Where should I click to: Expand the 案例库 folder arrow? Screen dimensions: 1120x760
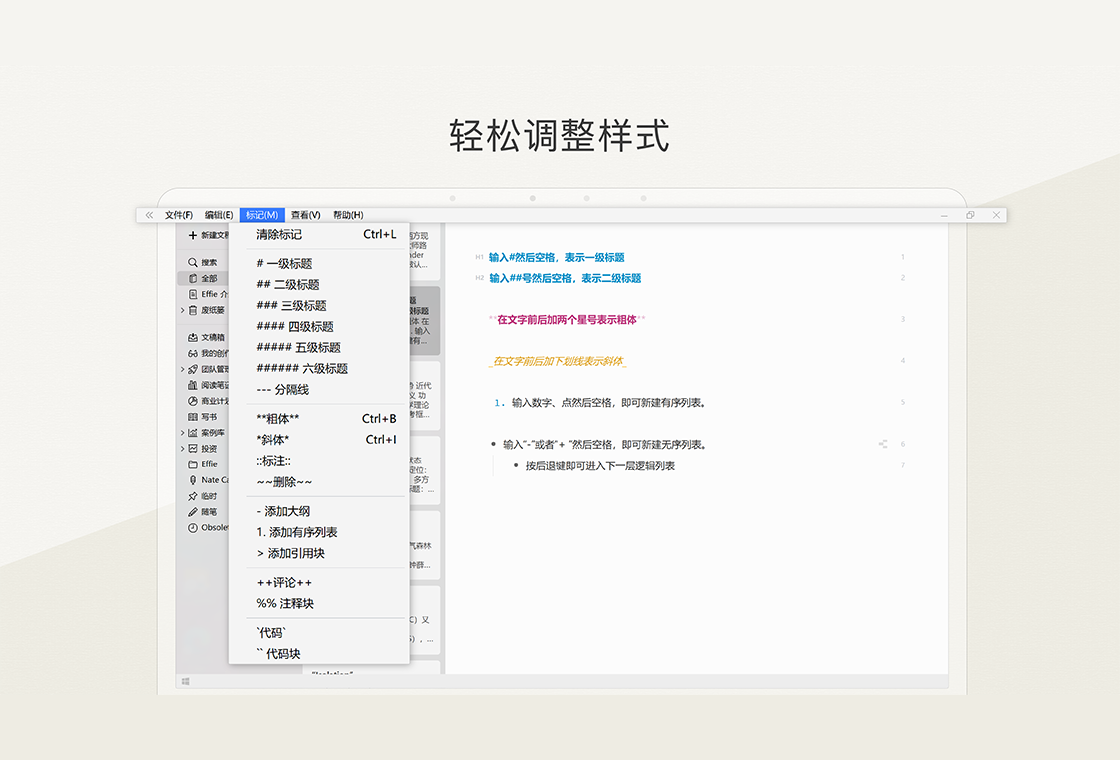click(x=182, y=433)
